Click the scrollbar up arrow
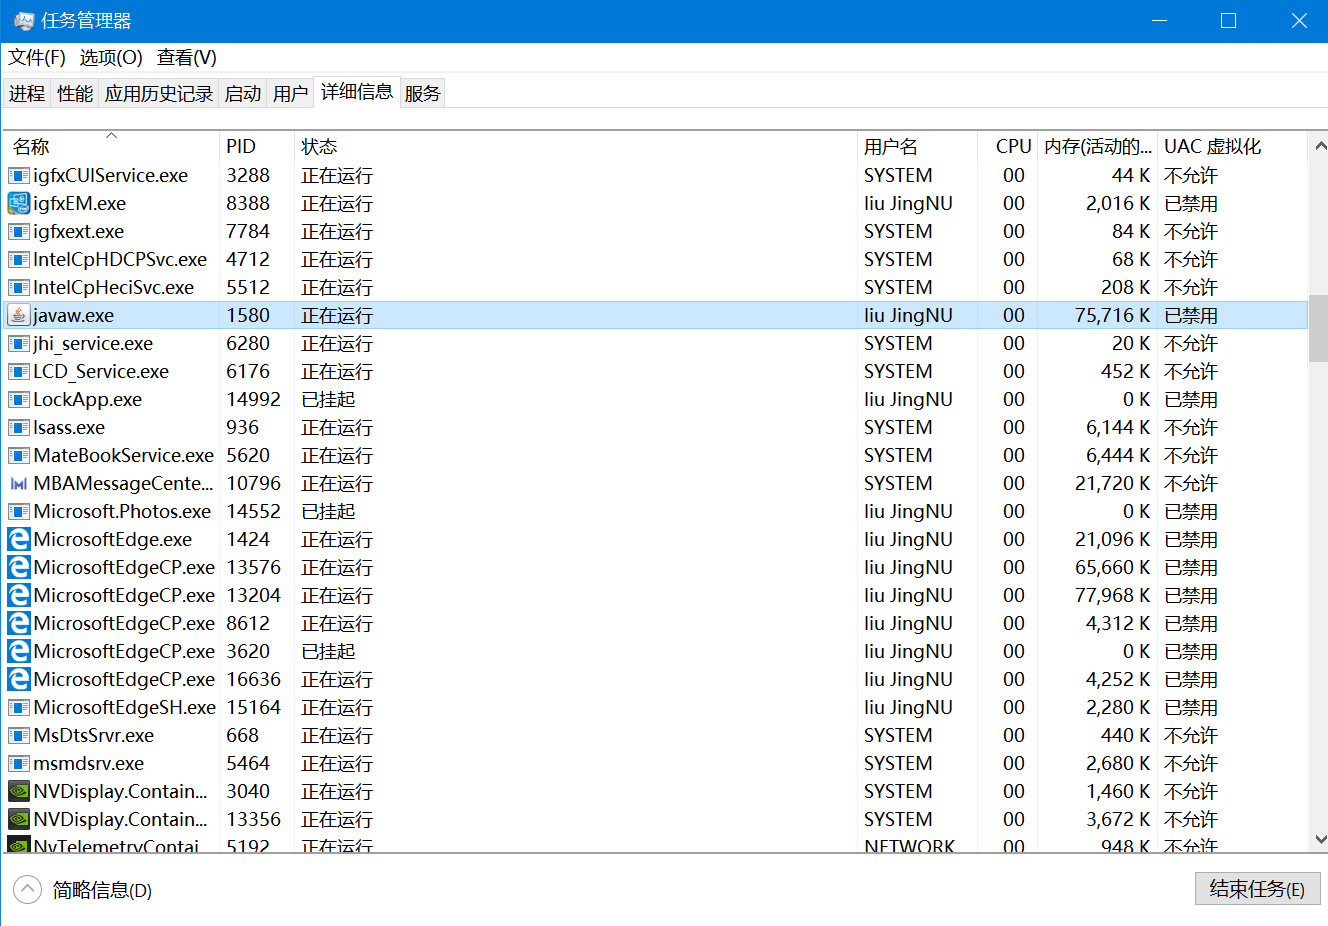Screen dimensions: 1328x926 (x=1319, y=146)
